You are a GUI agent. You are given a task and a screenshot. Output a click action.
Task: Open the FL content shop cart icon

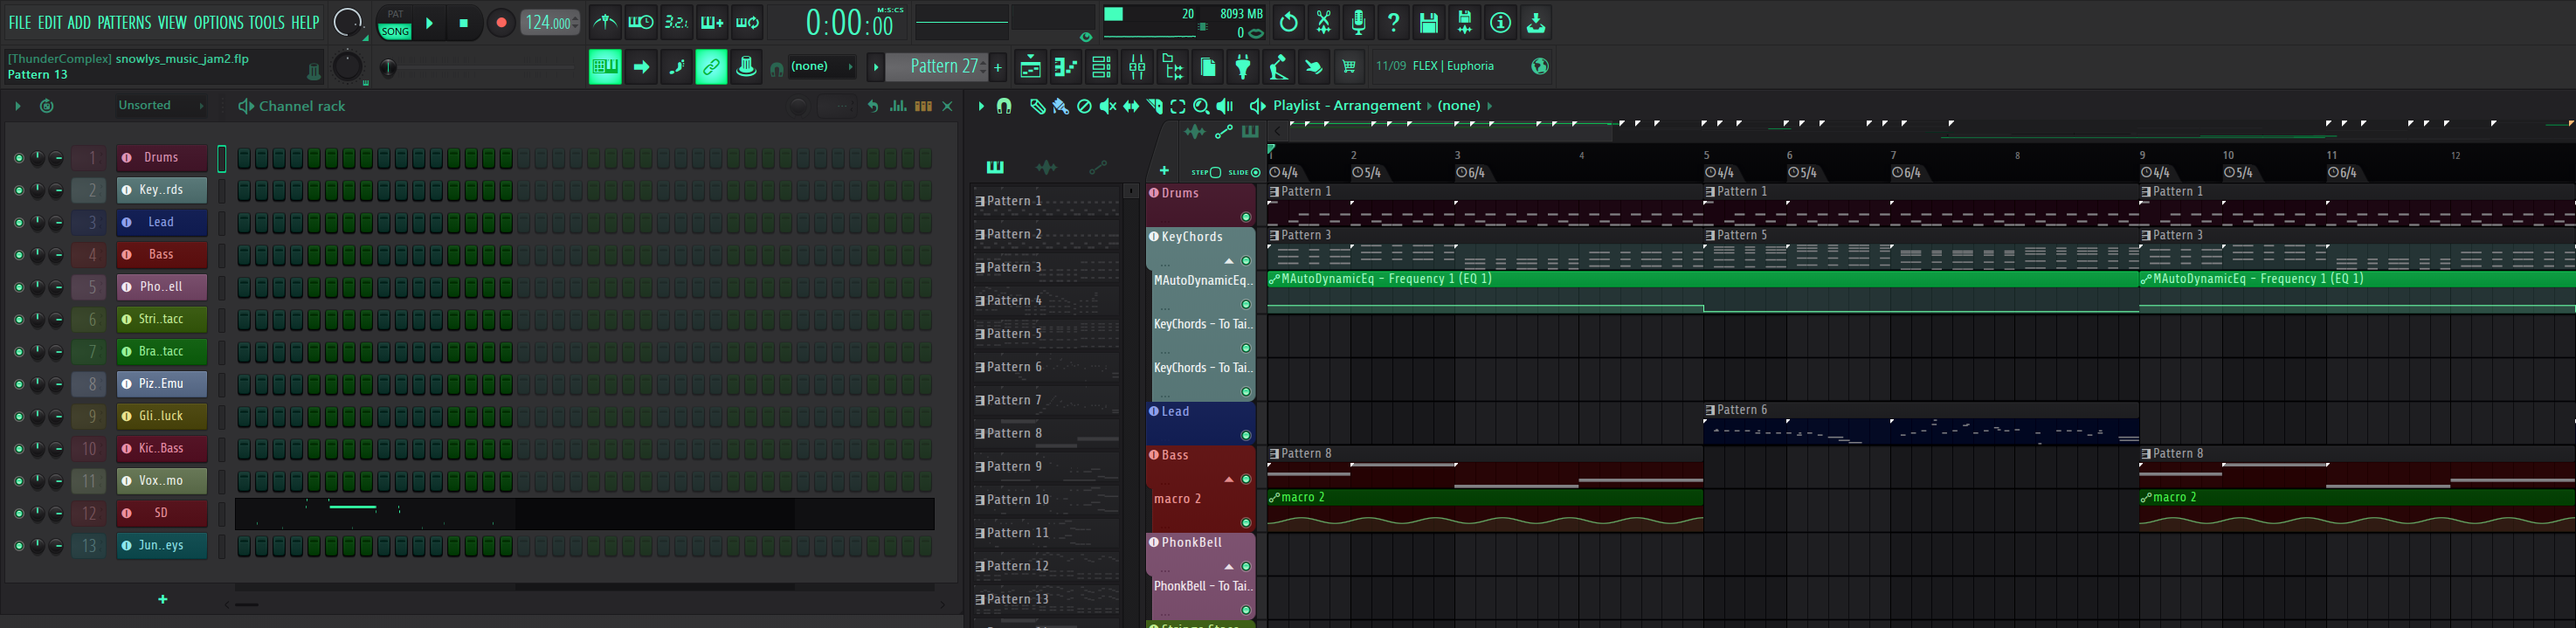1349,67
